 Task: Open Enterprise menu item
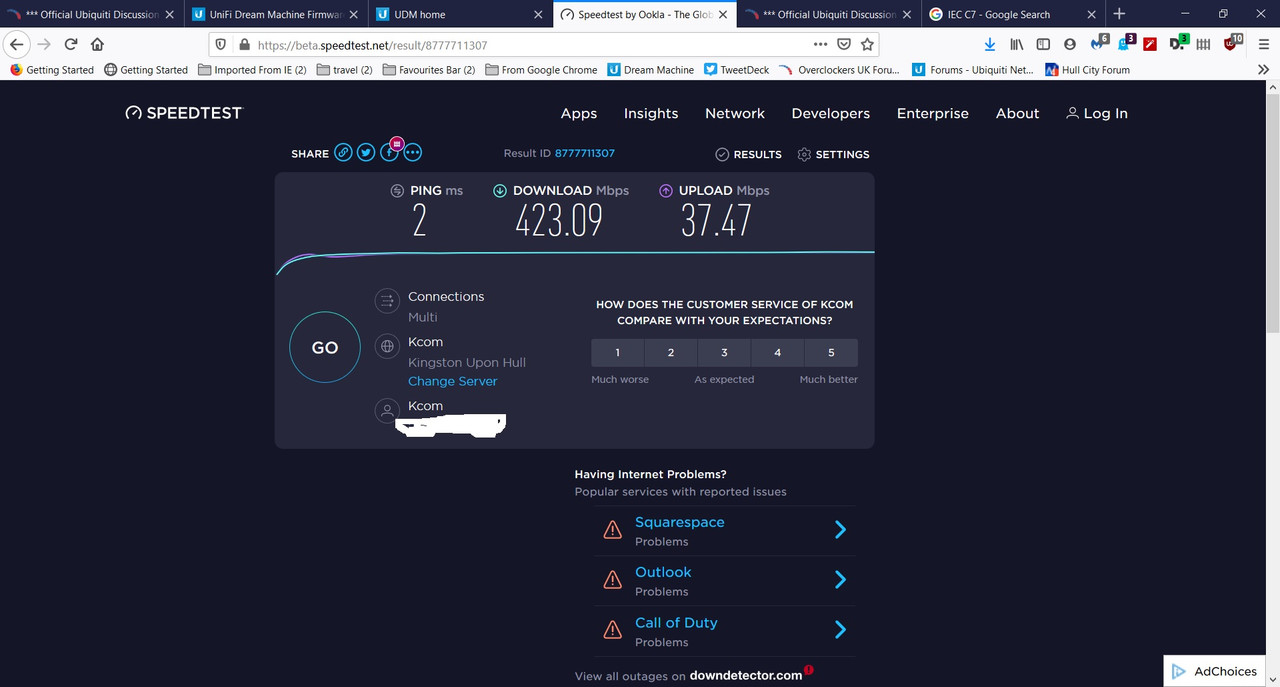(933, 113)
